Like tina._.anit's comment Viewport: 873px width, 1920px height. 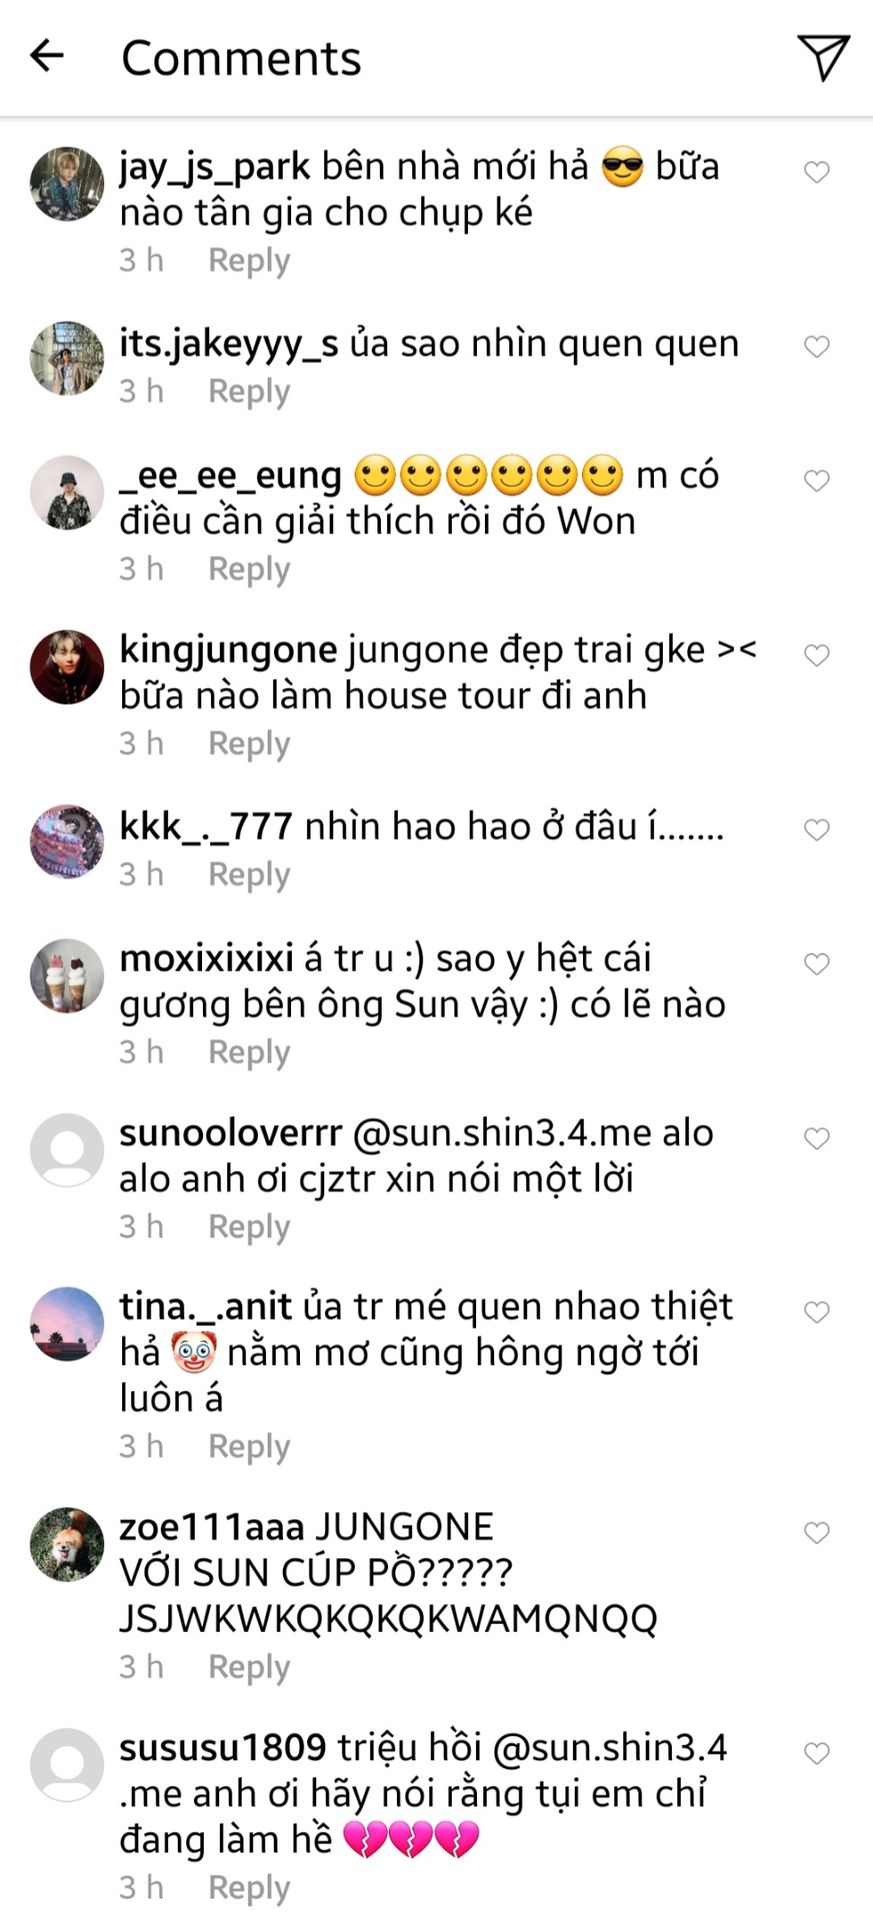pyautogui.click(x=817, y=1312)
